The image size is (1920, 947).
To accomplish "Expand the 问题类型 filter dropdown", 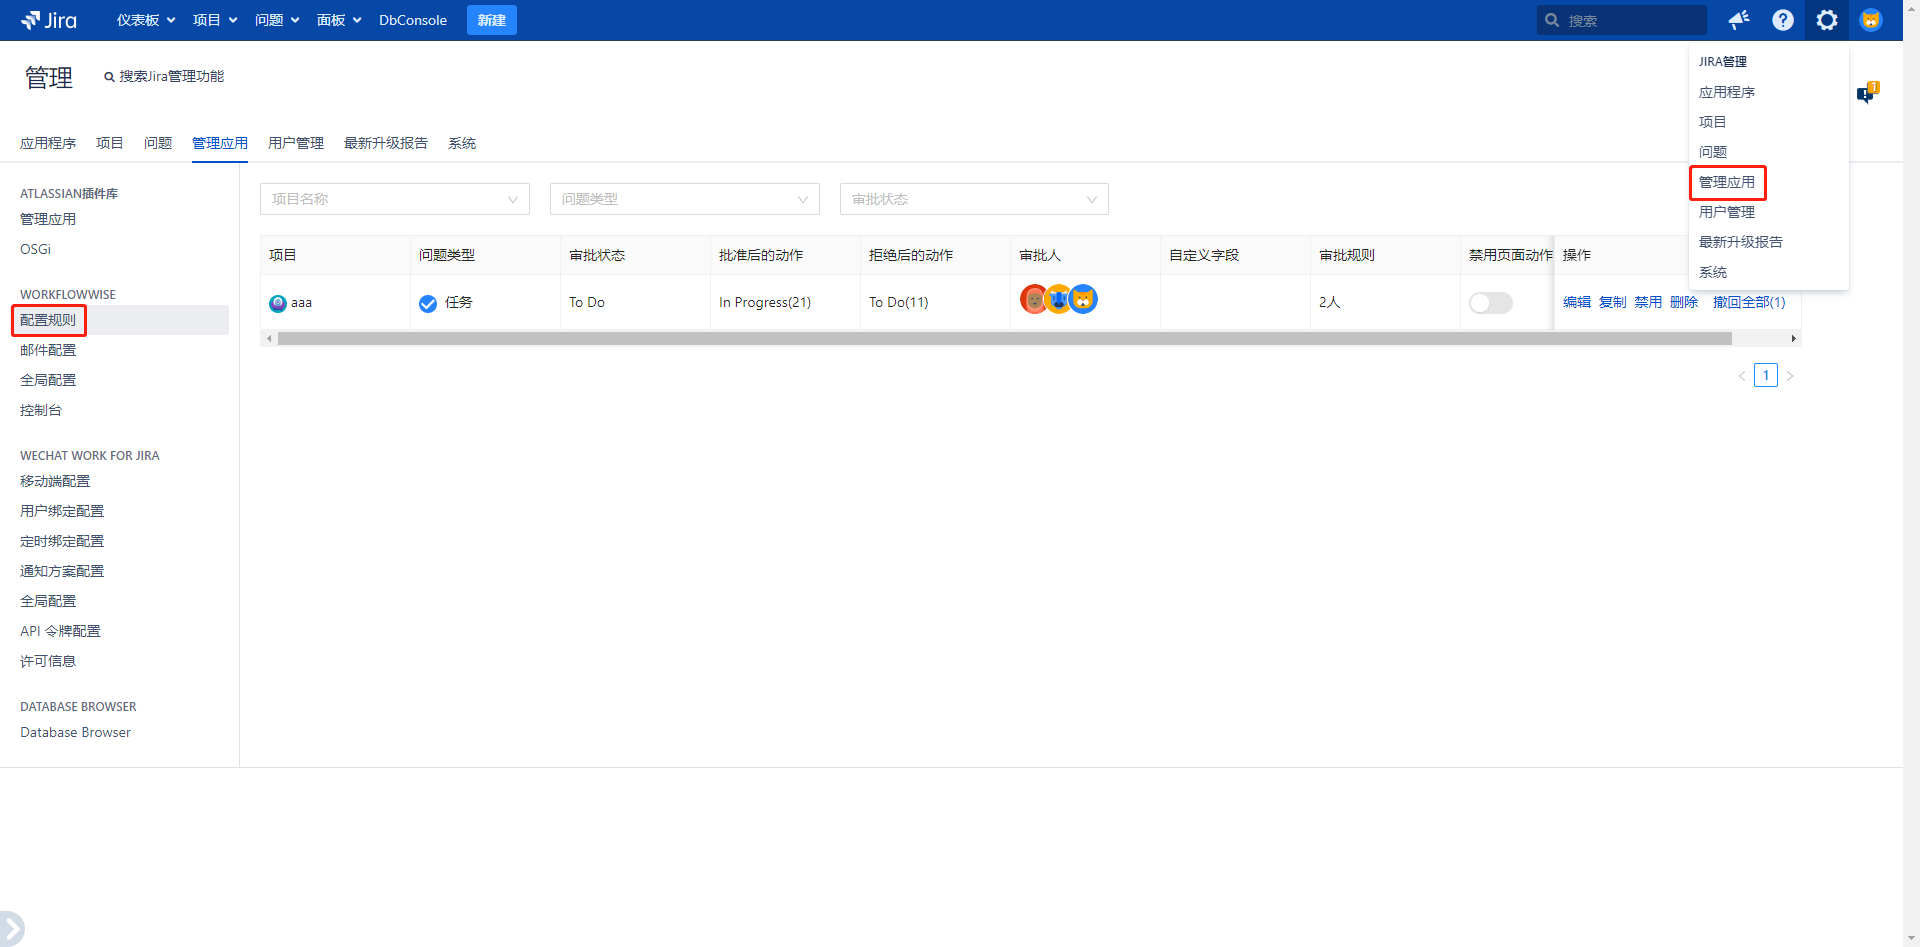I will tap(684, 199).
